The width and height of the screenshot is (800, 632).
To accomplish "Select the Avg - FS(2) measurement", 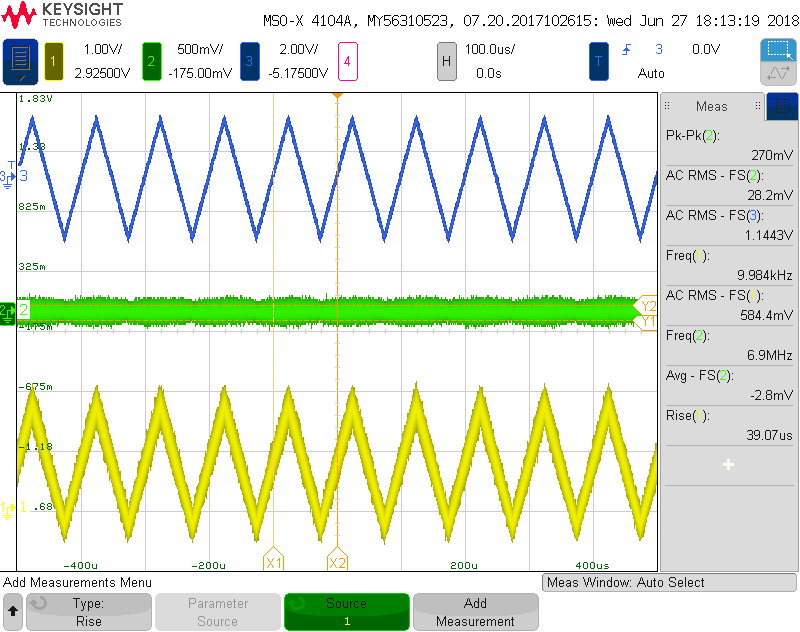I will coord(729,385).
